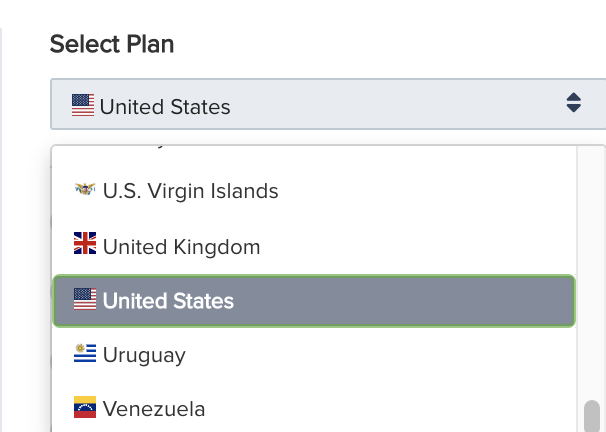Click the United Kingdom Union Jack flag
Image resolution: width=606 pixels, height=432 pixels.
coord(85,245)
